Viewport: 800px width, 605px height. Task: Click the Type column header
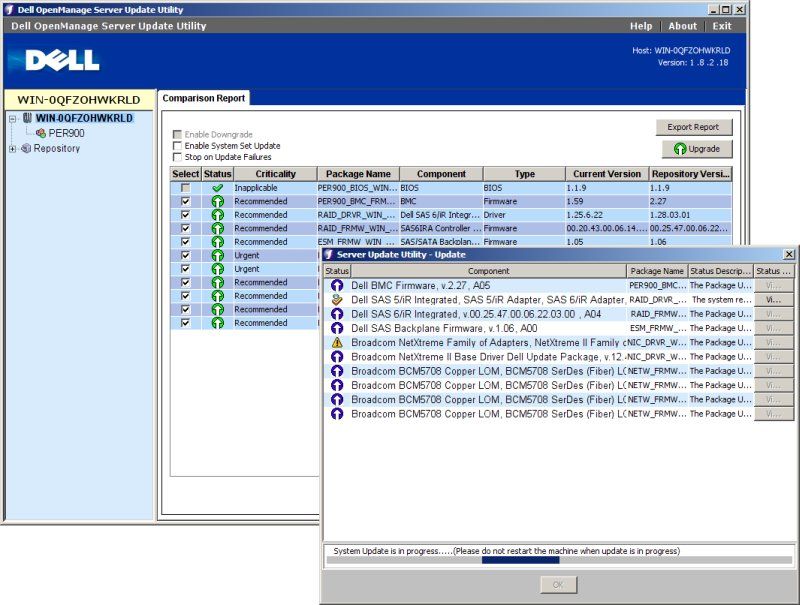coord(524,174)
